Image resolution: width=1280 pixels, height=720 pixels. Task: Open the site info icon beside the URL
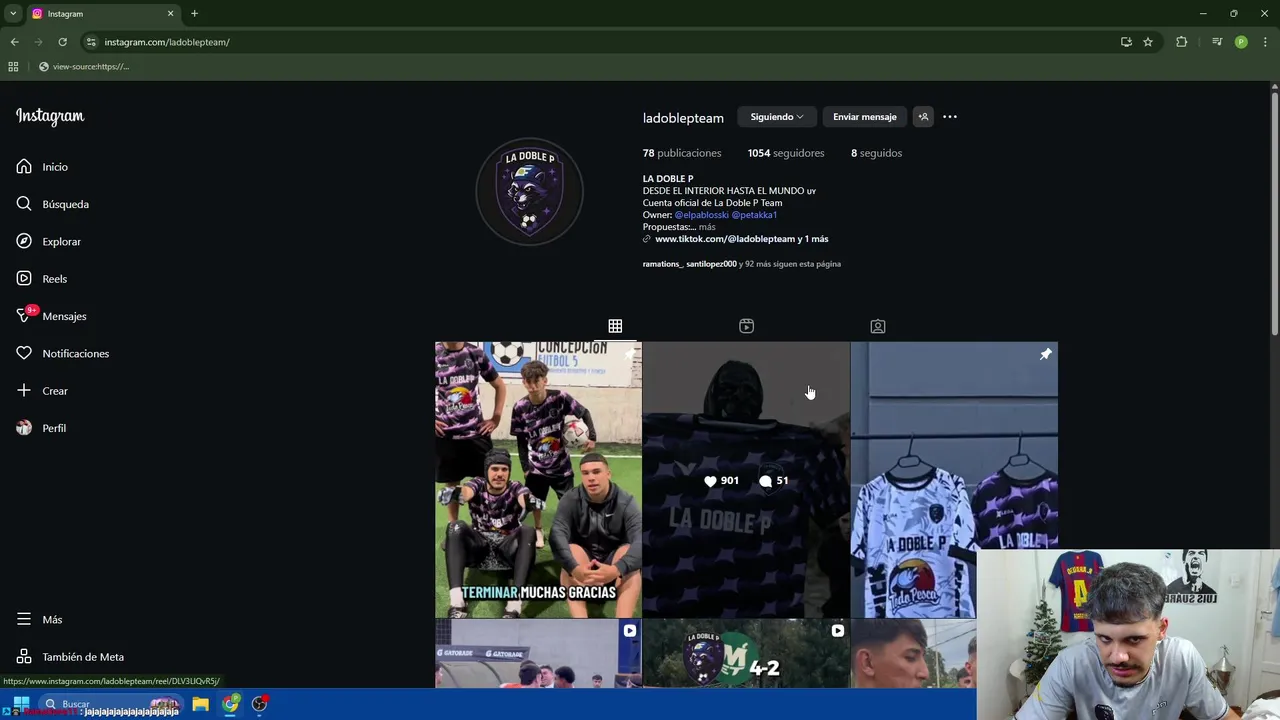click(91, 42)
